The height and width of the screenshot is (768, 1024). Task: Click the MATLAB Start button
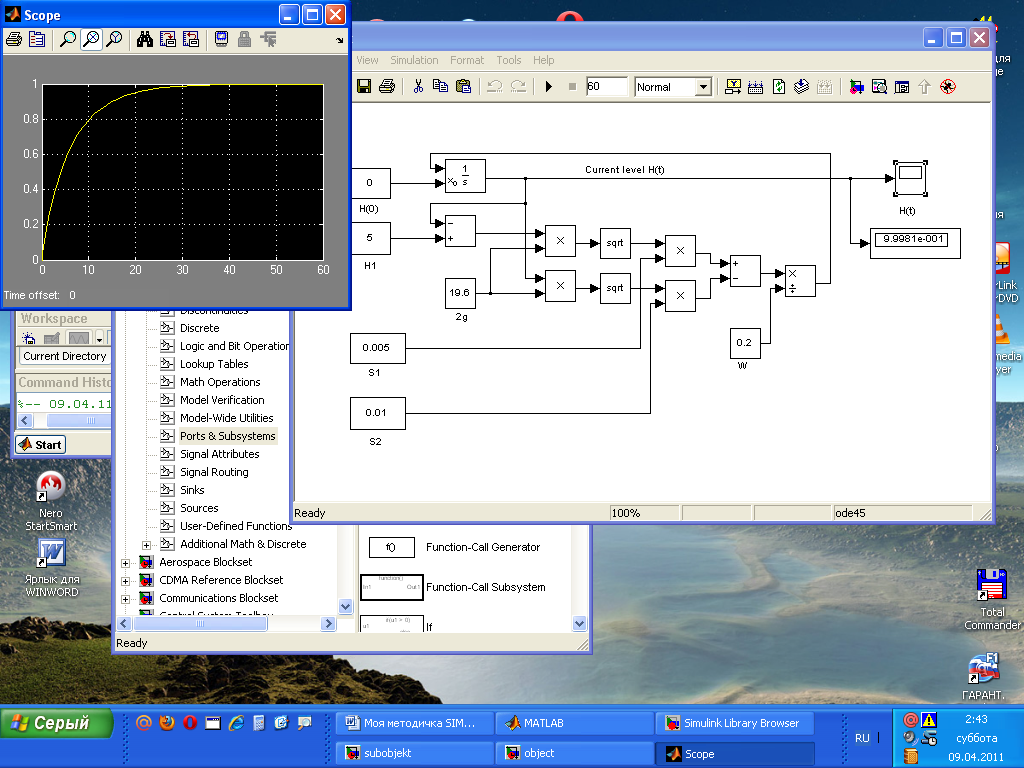click(40, 445)
